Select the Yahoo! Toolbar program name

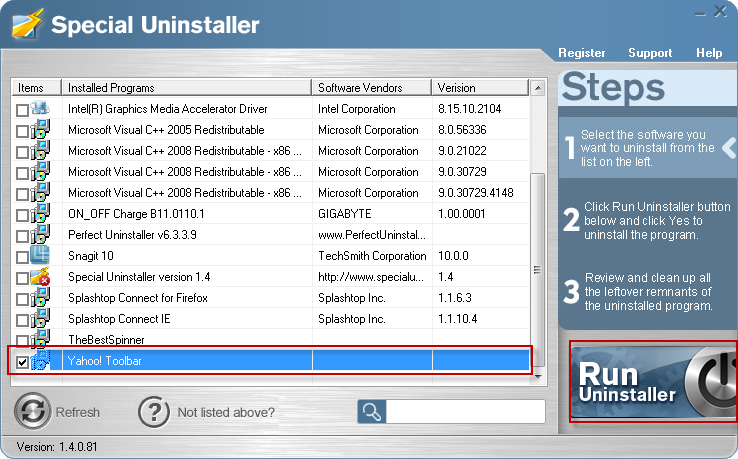pyautogui.click(x=104, y=361)
